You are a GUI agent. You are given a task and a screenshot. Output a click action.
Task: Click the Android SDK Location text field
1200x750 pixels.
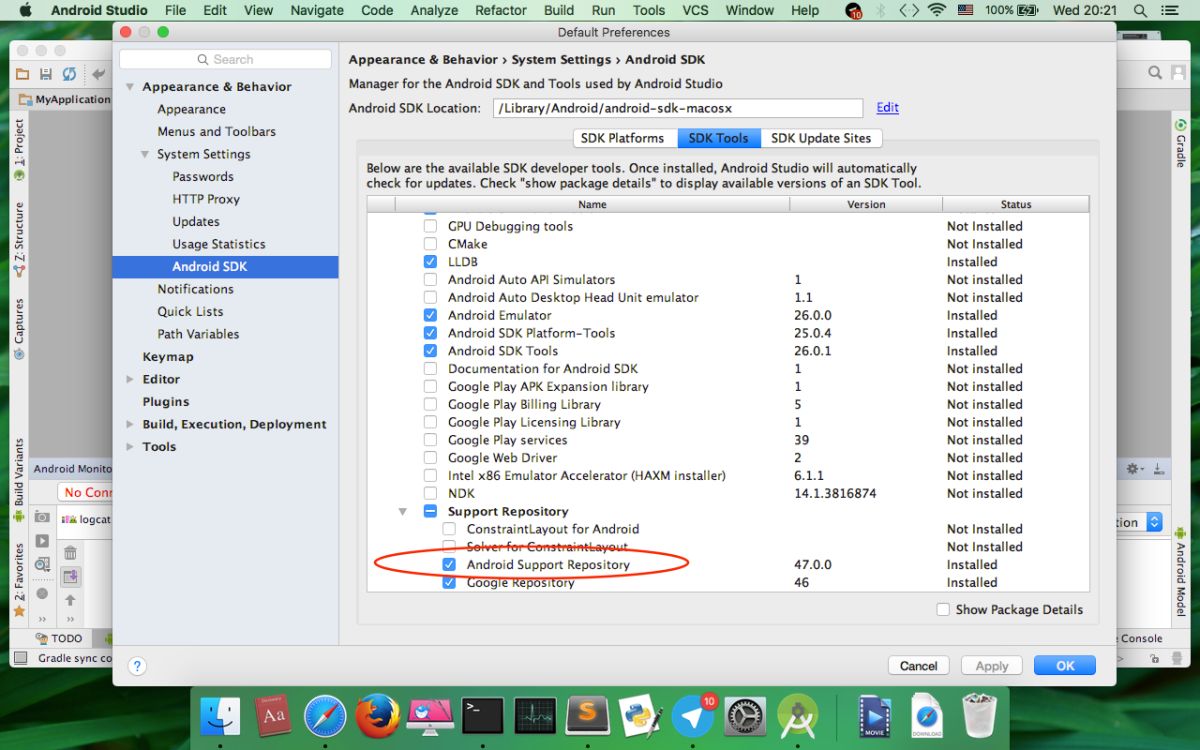point(677,108)
